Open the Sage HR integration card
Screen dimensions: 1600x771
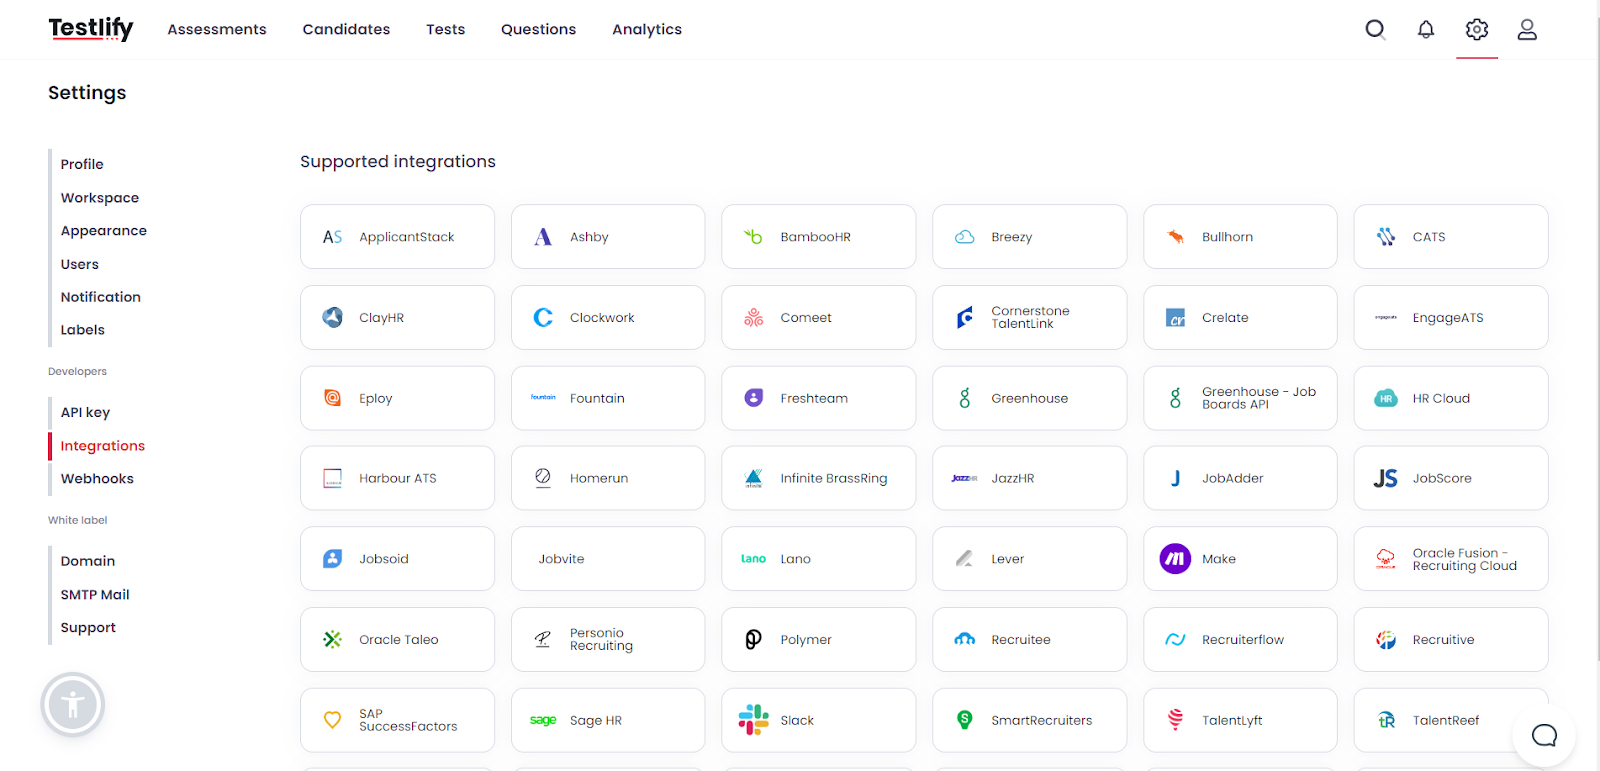point(608,720)
